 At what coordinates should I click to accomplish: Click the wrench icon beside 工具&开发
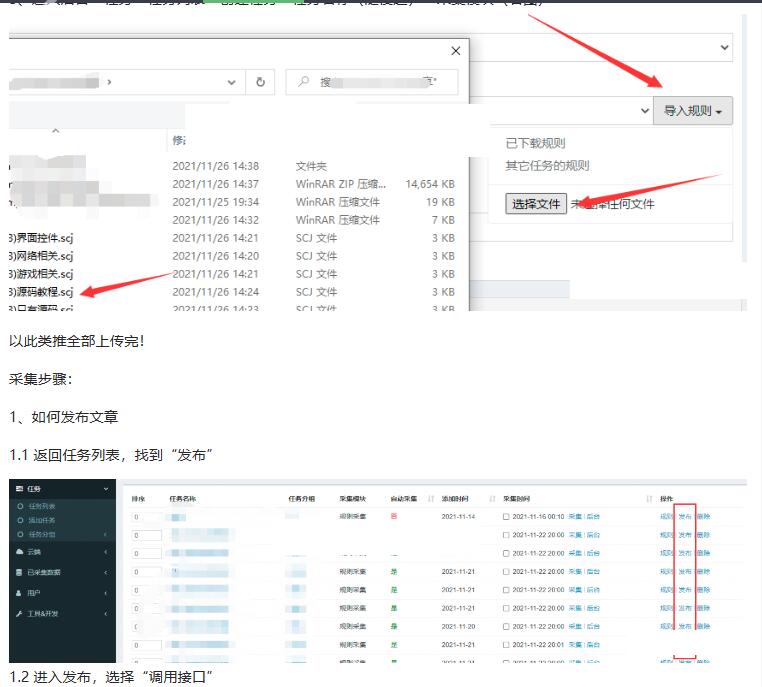click(19, 614)
